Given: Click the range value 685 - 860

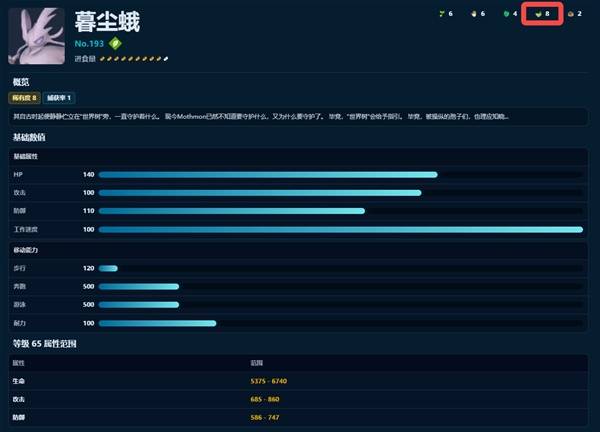Looking at the screenshot, I should click(x=265, y=399).
